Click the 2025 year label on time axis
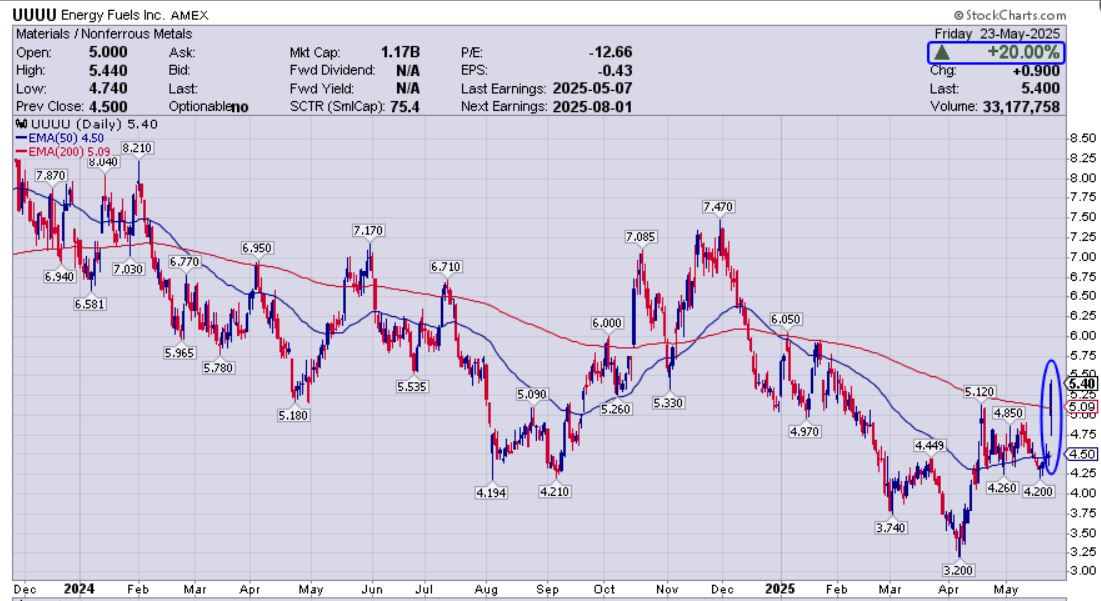 [780, 588]
